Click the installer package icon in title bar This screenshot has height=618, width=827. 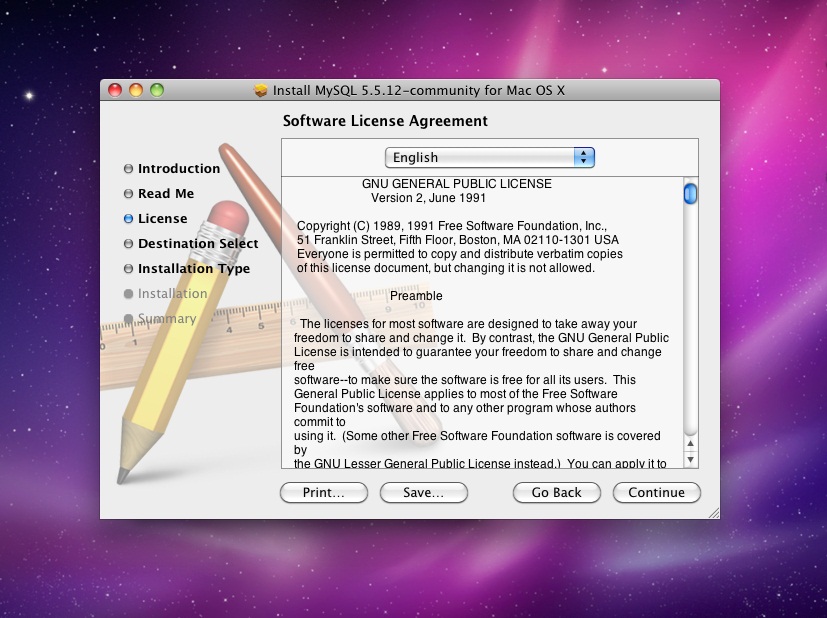(x=261, y=91)
